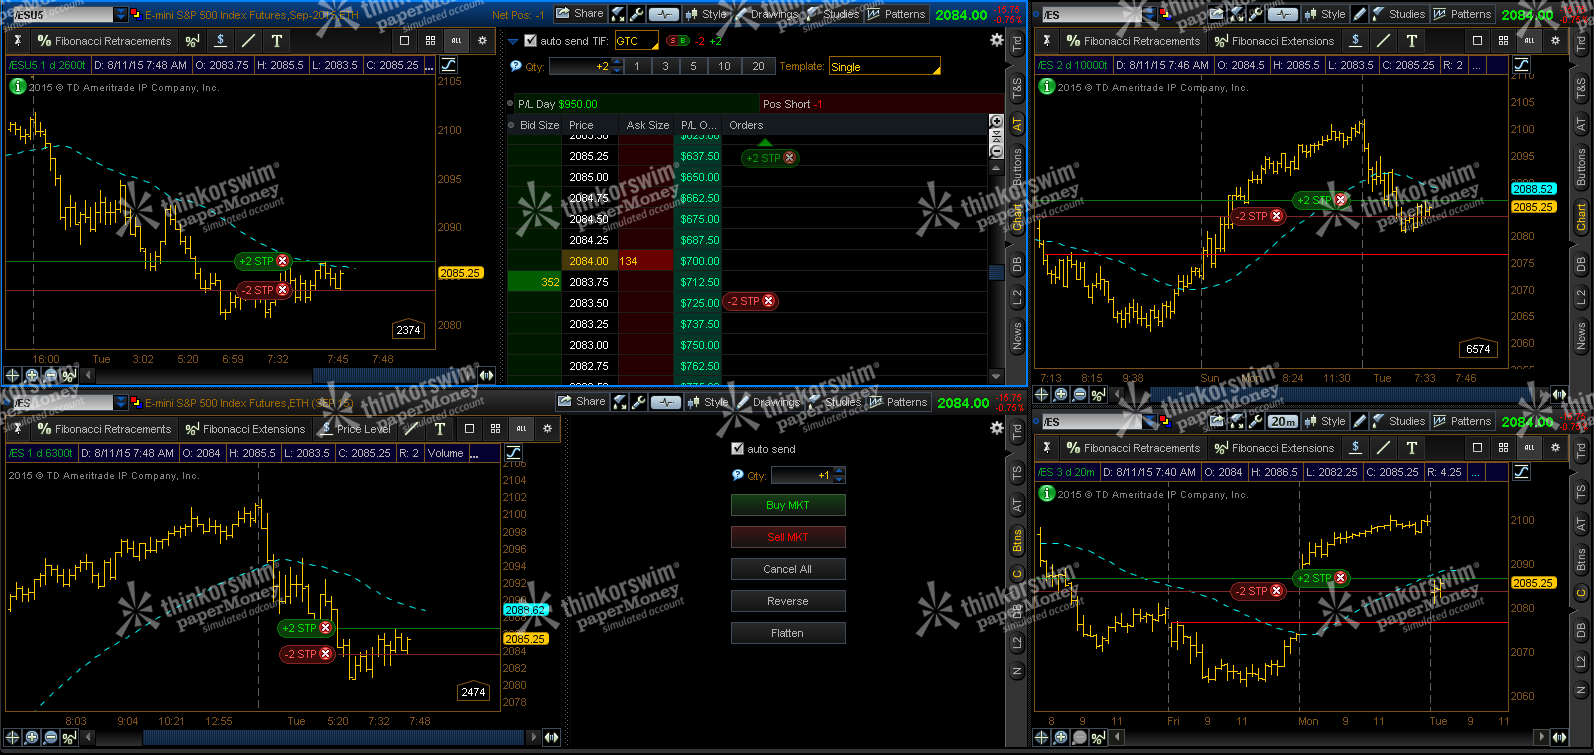The image size is (1594, 755).
Task: Open Patterns menu in top-left chart header
Action: [897, 14]
